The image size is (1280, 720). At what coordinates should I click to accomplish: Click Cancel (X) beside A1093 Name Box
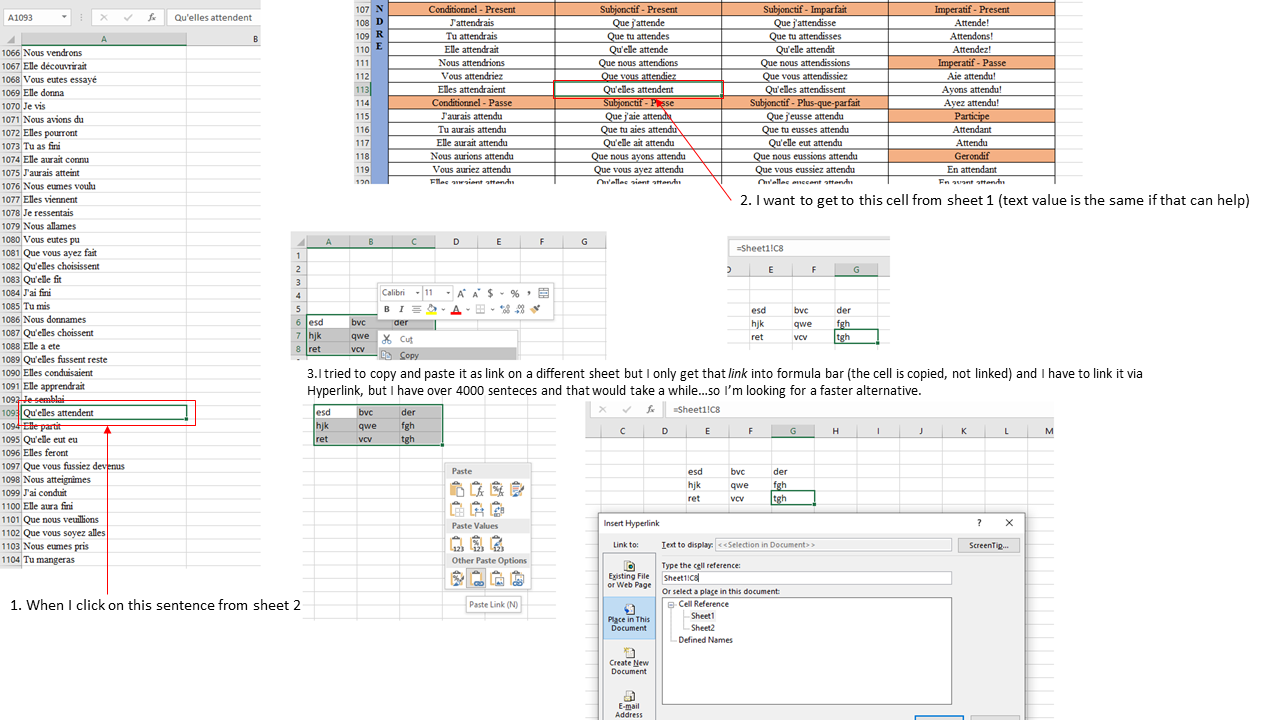[x=105, y=17]
